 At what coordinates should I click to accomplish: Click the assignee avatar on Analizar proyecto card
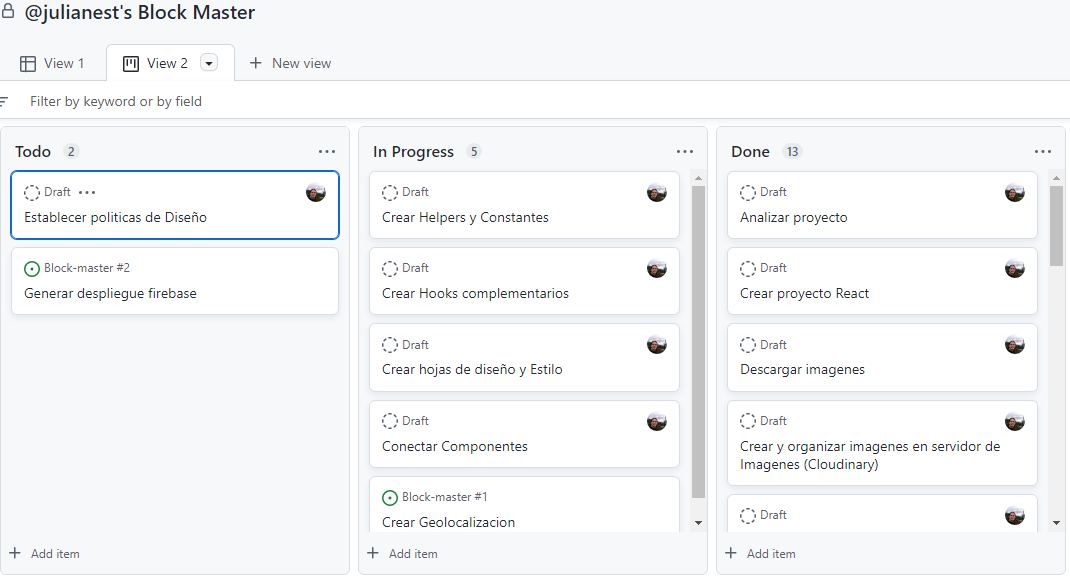1015,192
